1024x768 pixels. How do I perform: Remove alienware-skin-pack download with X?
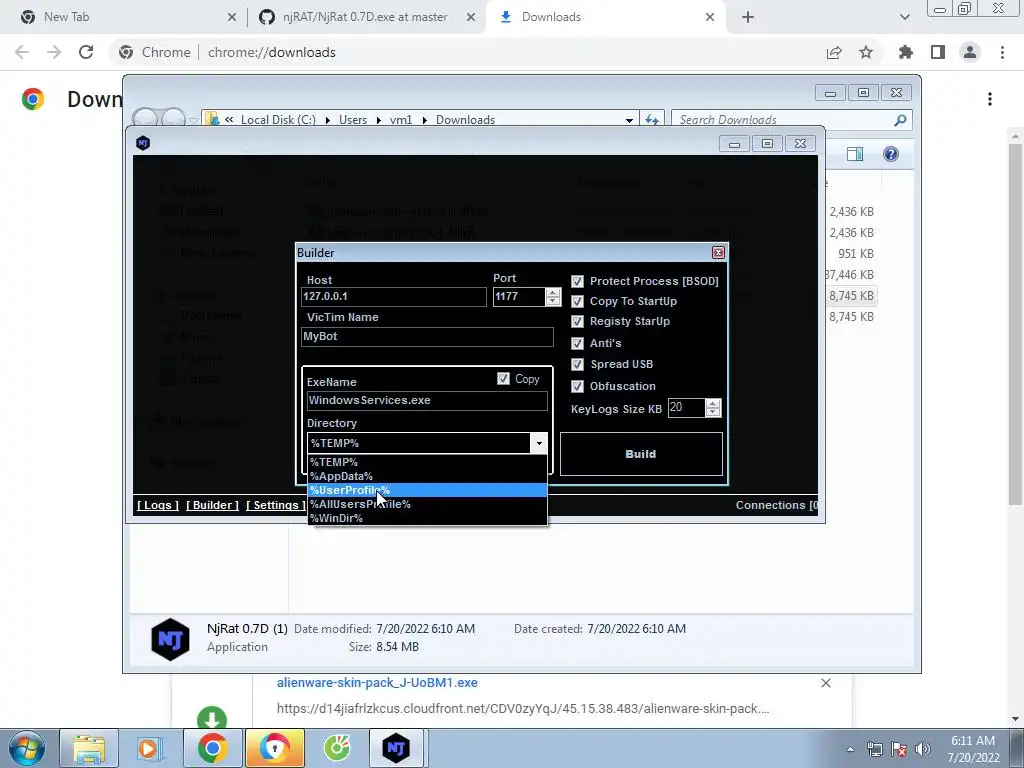825,682
